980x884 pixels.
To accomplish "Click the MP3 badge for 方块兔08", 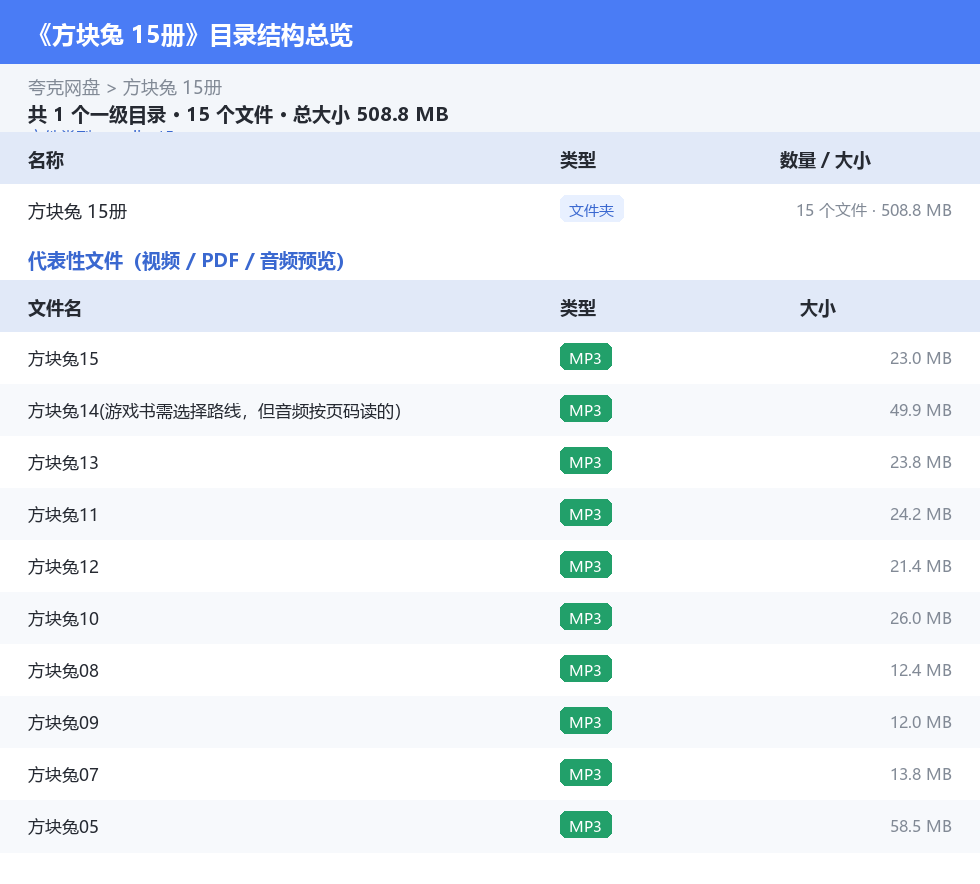I will (x=586, y=670).
